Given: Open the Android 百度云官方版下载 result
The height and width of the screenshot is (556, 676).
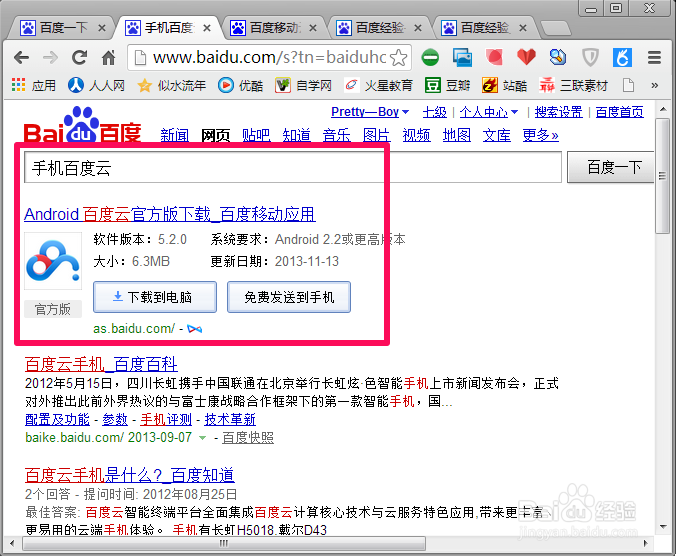Looking at the screenshot, I should pyautogui.click(x=170, y=214).
